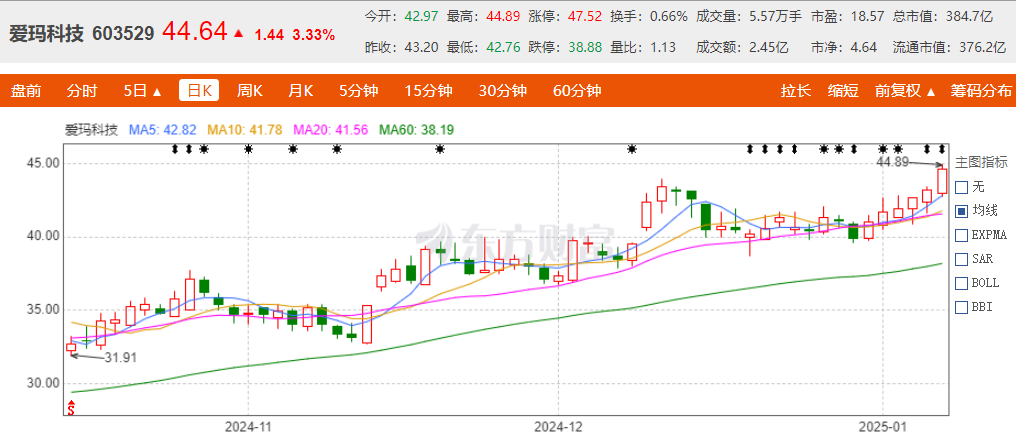Switch to the 分时 intraday tab
1016x439 pixels.
coord(82,91)
